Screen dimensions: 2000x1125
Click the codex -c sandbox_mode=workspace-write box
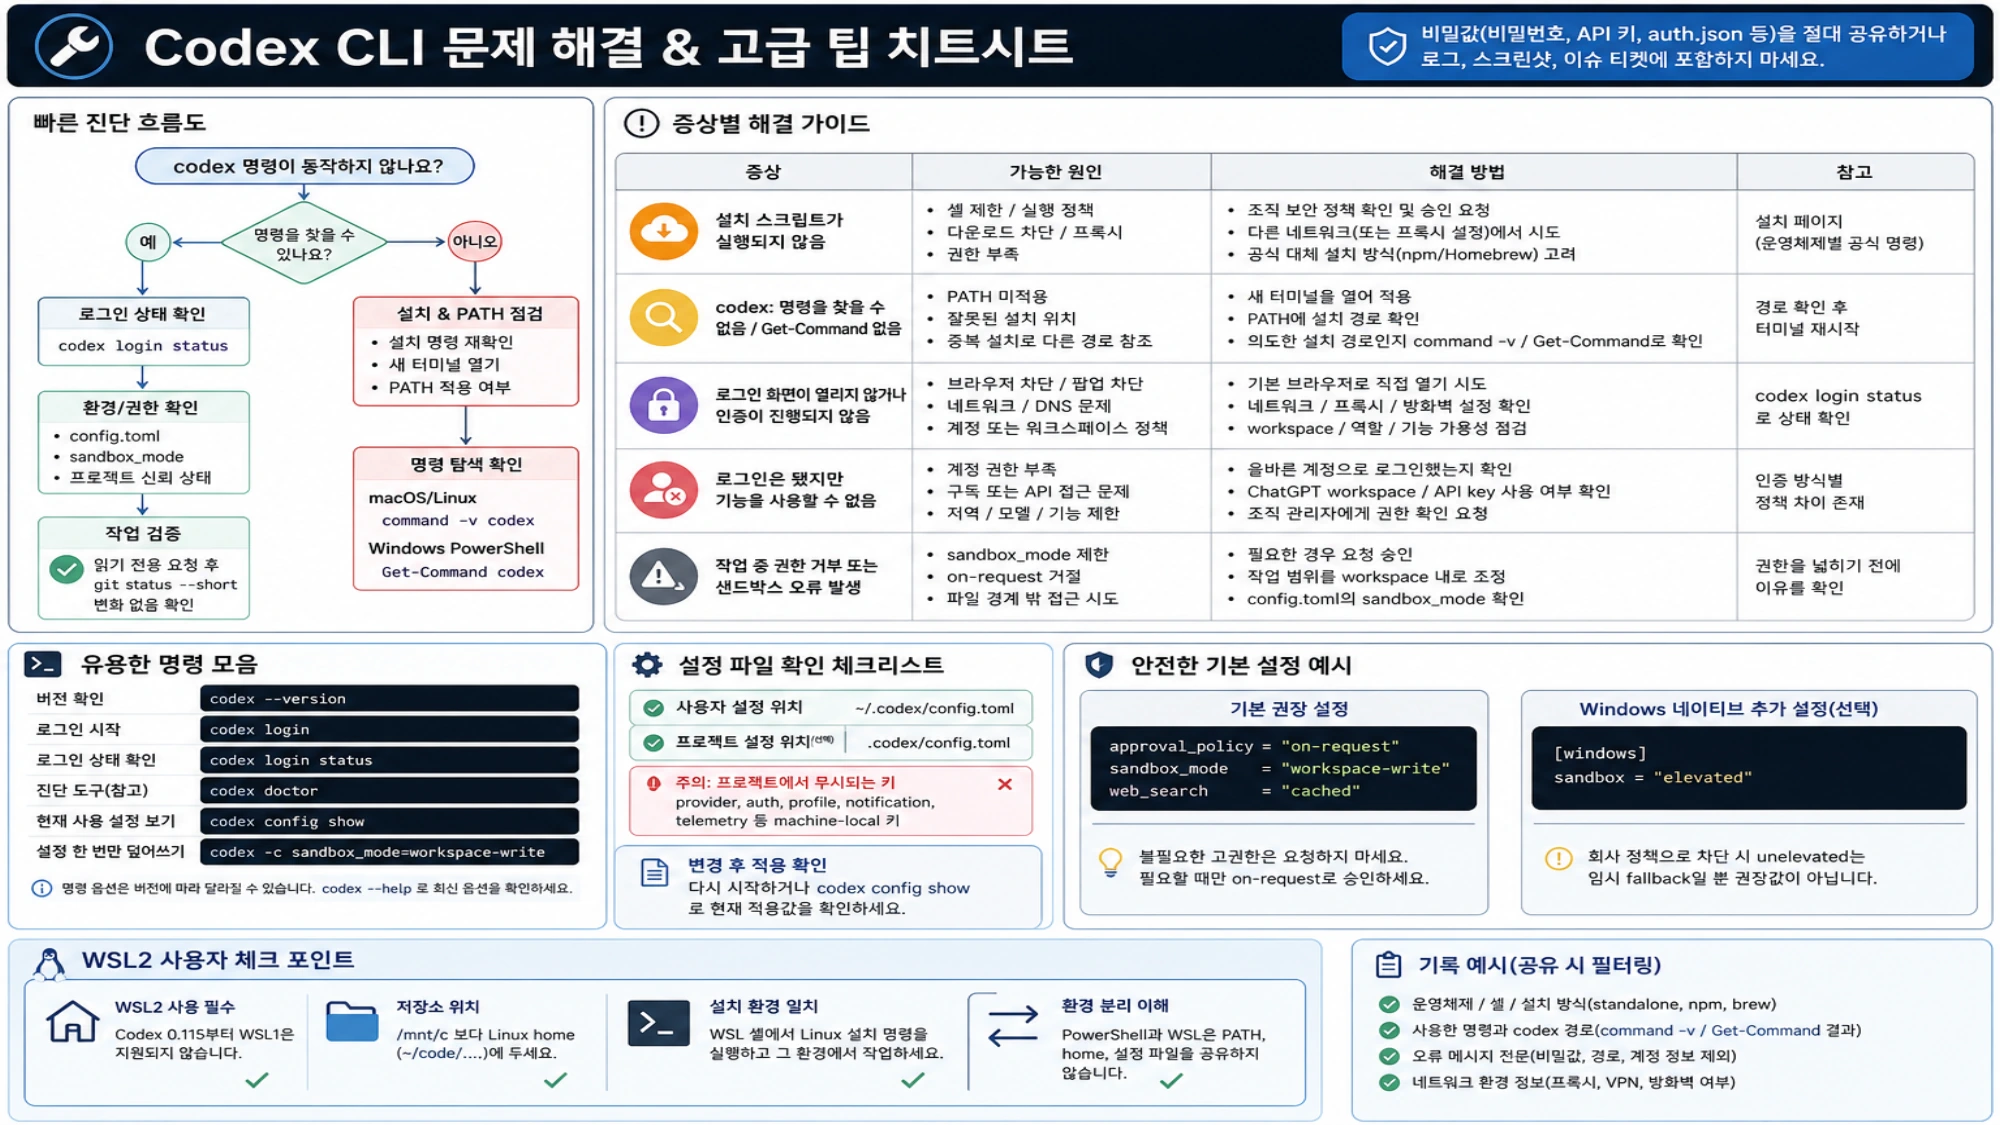tap(389, 852)
